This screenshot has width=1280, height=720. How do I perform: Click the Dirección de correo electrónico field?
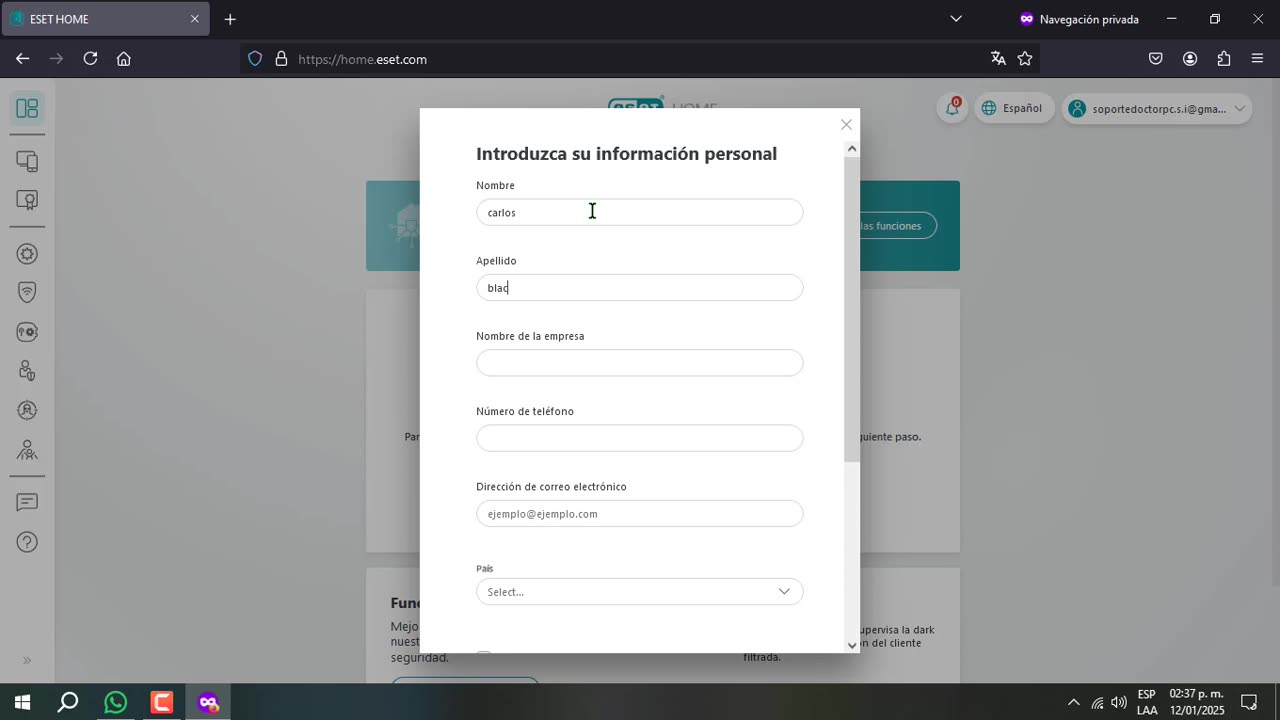639,514
